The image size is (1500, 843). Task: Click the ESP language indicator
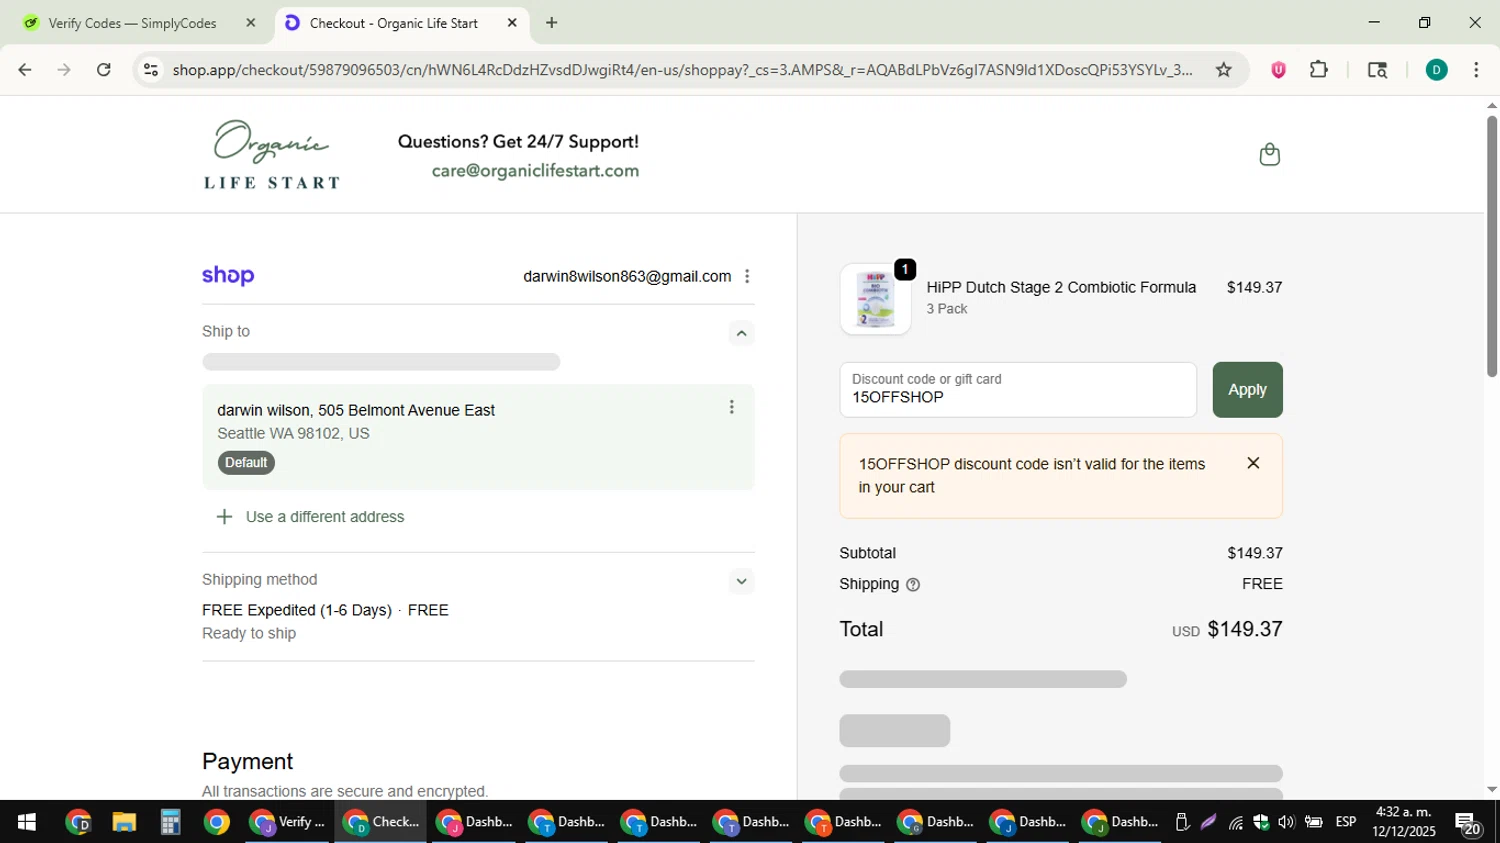click(1346, 822)
